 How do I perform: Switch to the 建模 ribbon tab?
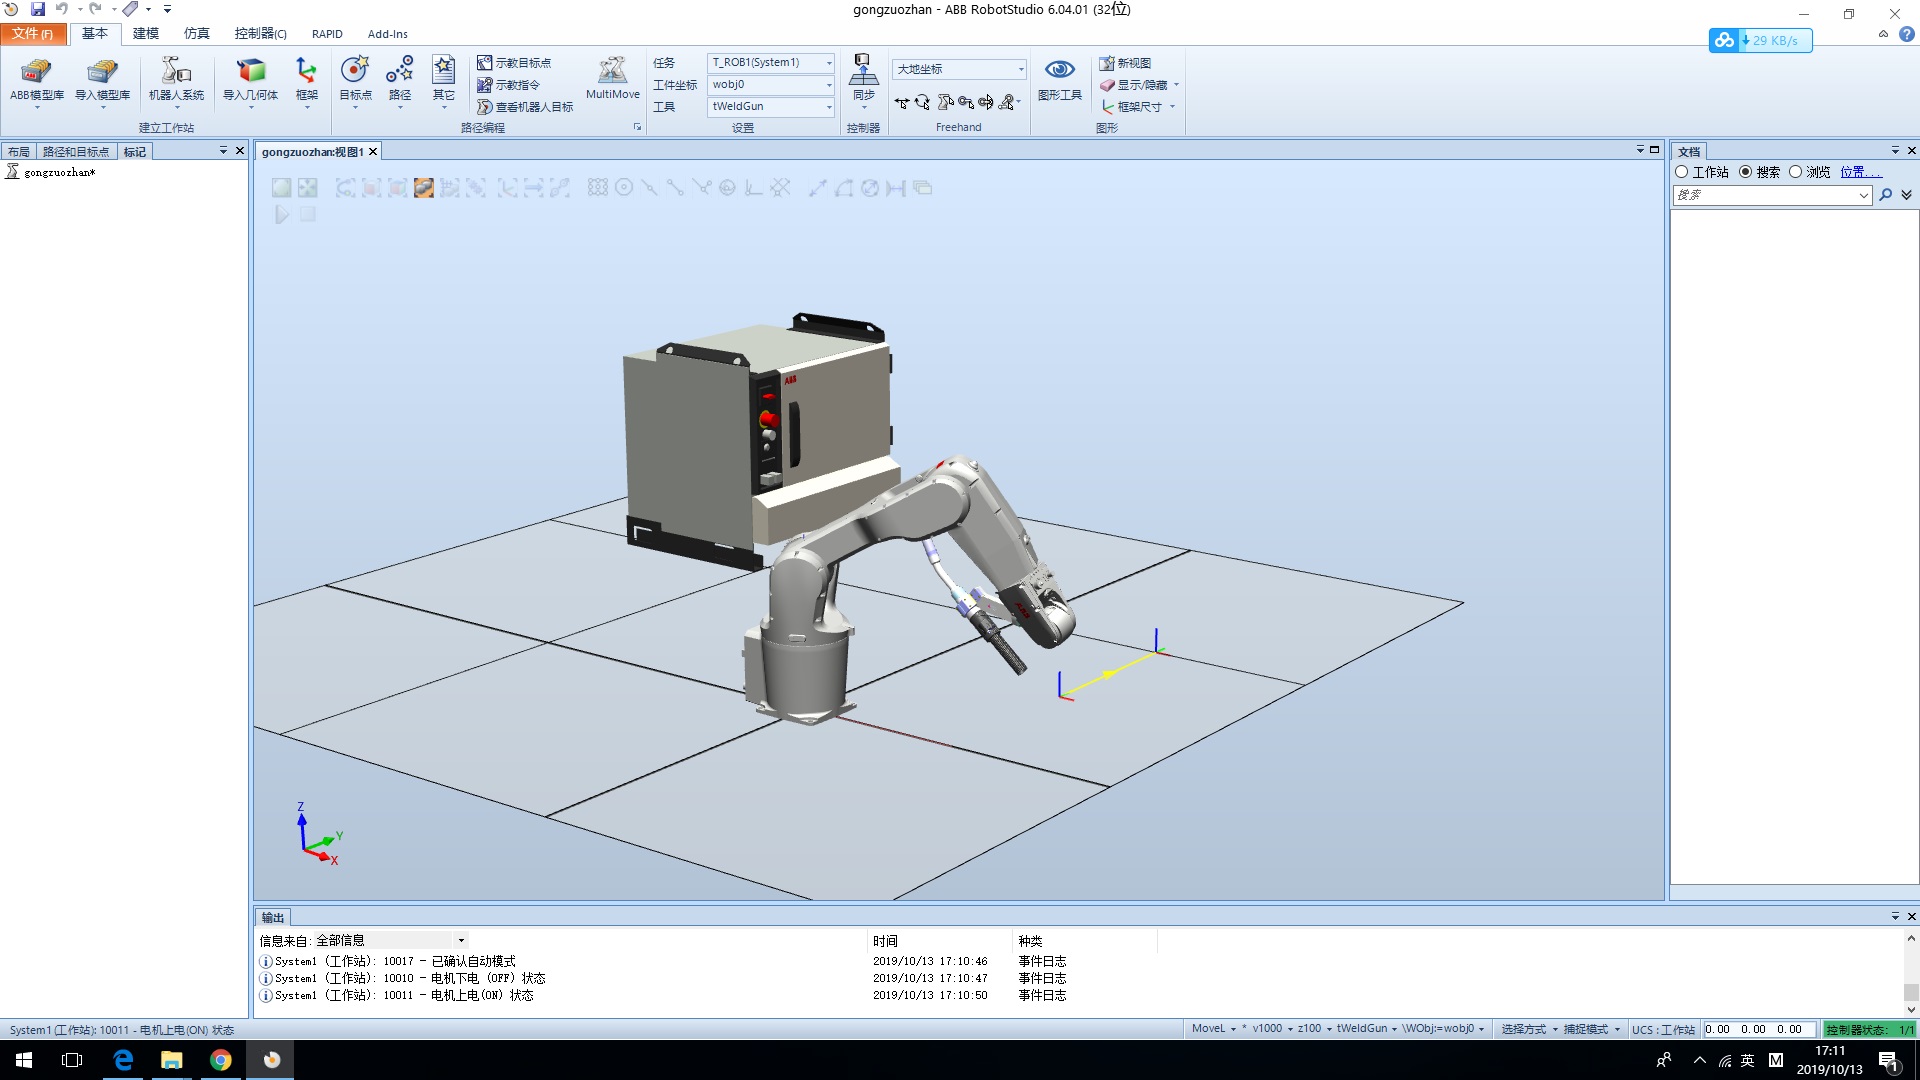(146, 34)
